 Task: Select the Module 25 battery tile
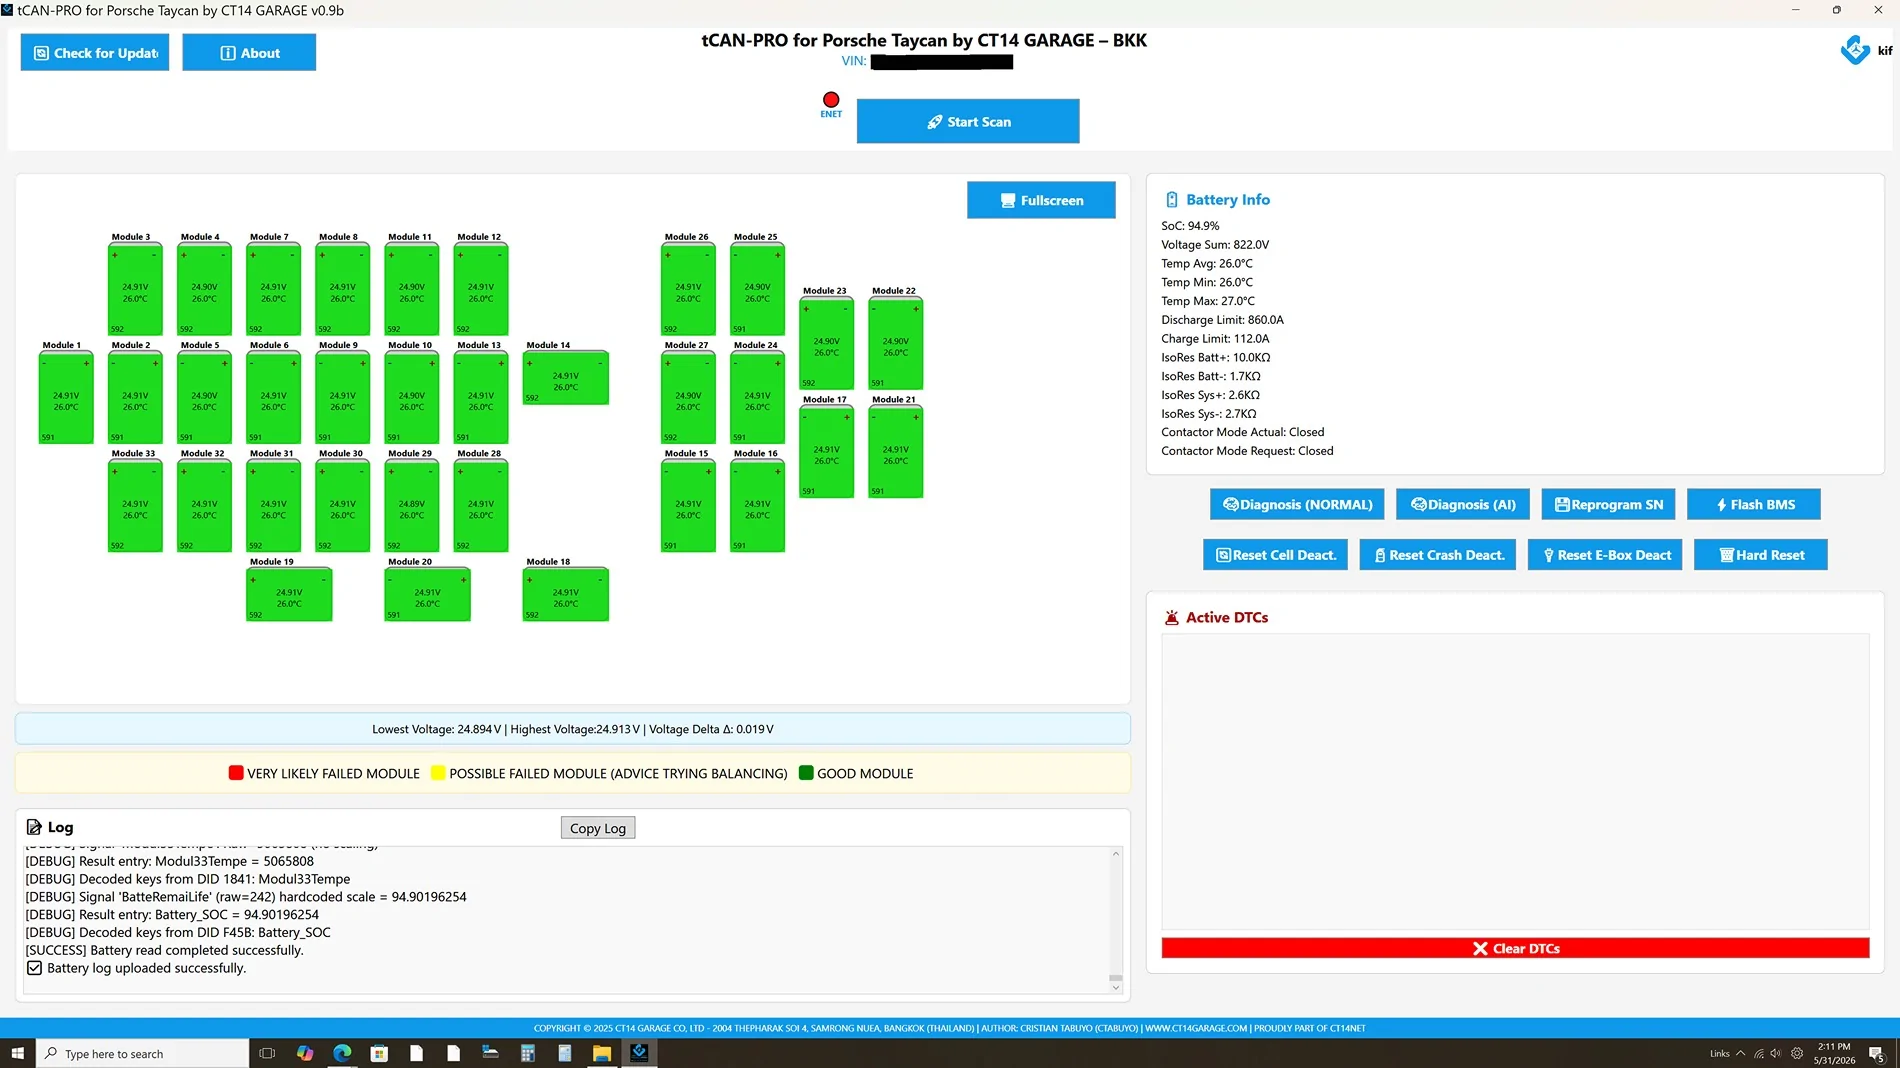point(757,289)
